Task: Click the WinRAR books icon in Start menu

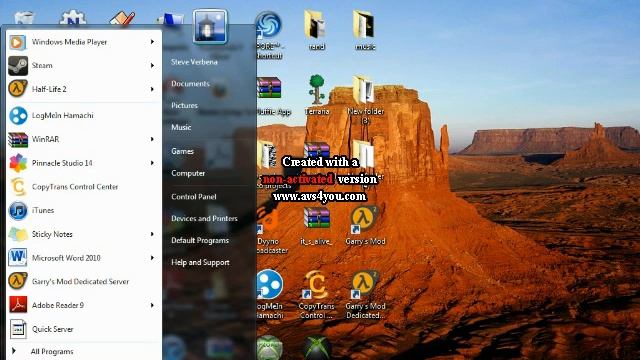Action: [x=18, y=139]
